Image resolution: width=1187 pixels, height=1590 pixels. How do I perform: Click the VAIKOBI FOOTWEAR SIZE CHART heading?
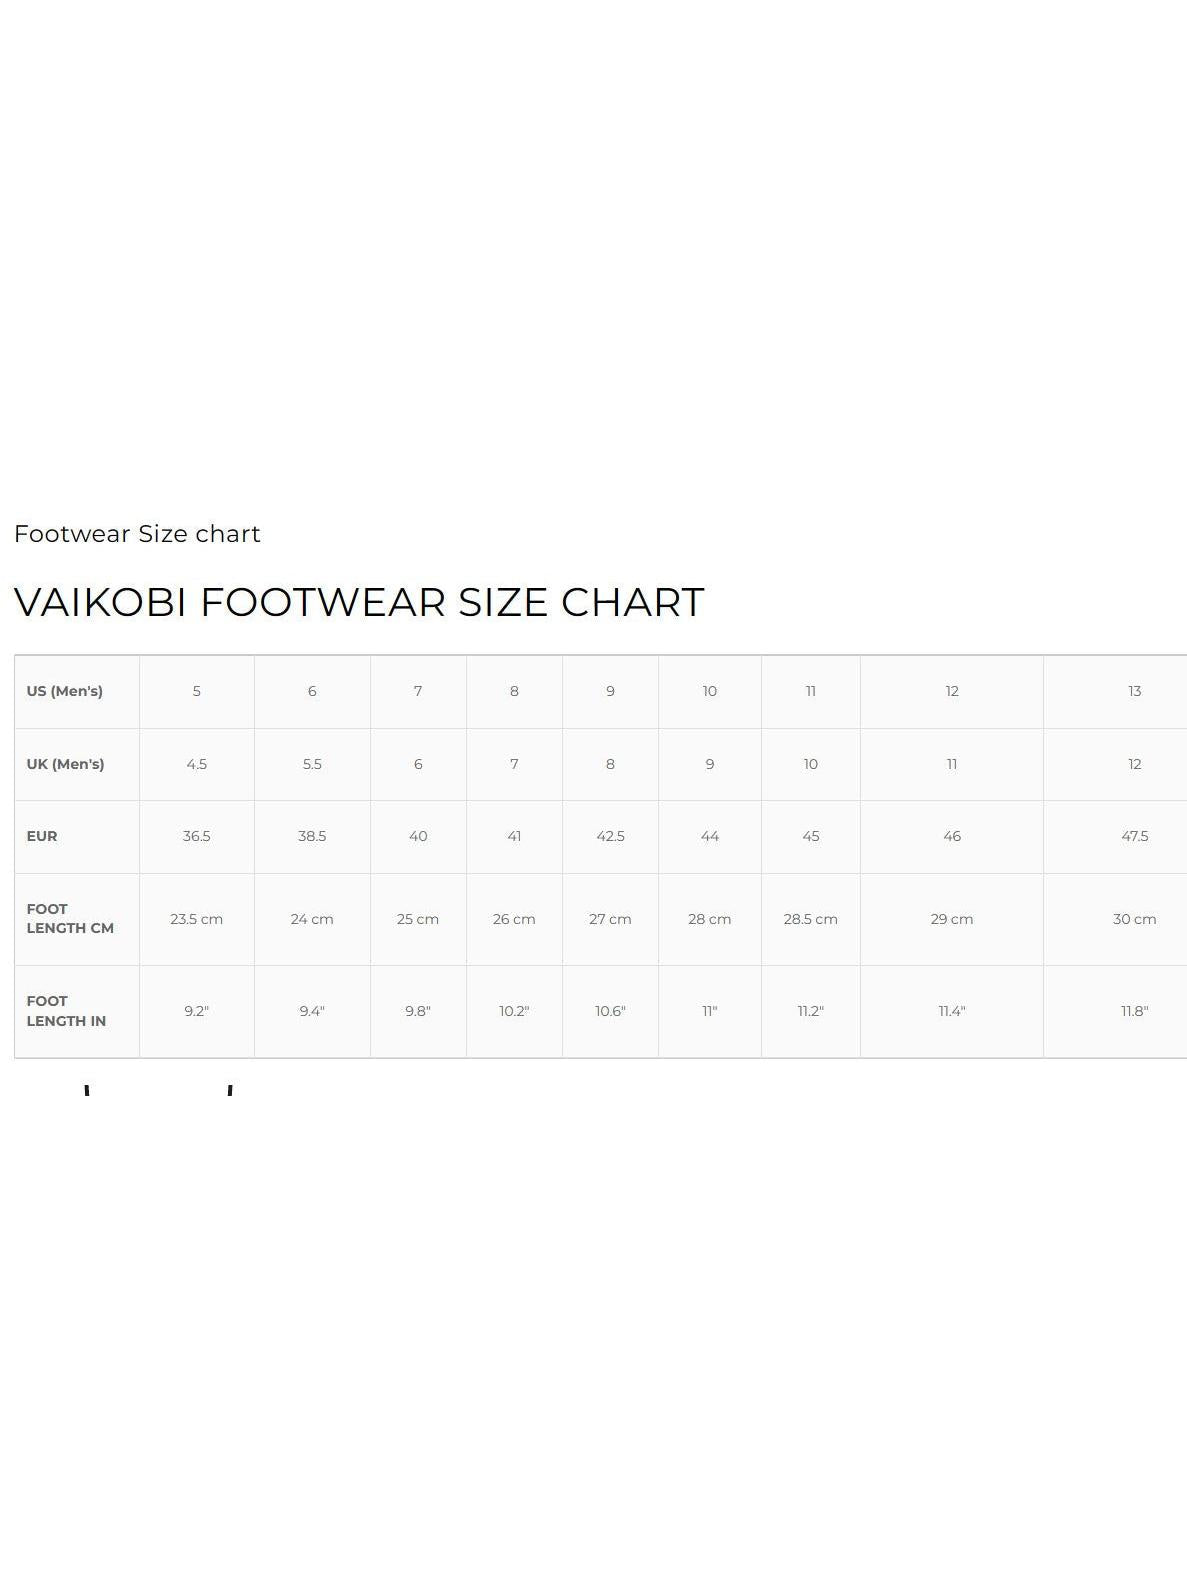[359, 602]
